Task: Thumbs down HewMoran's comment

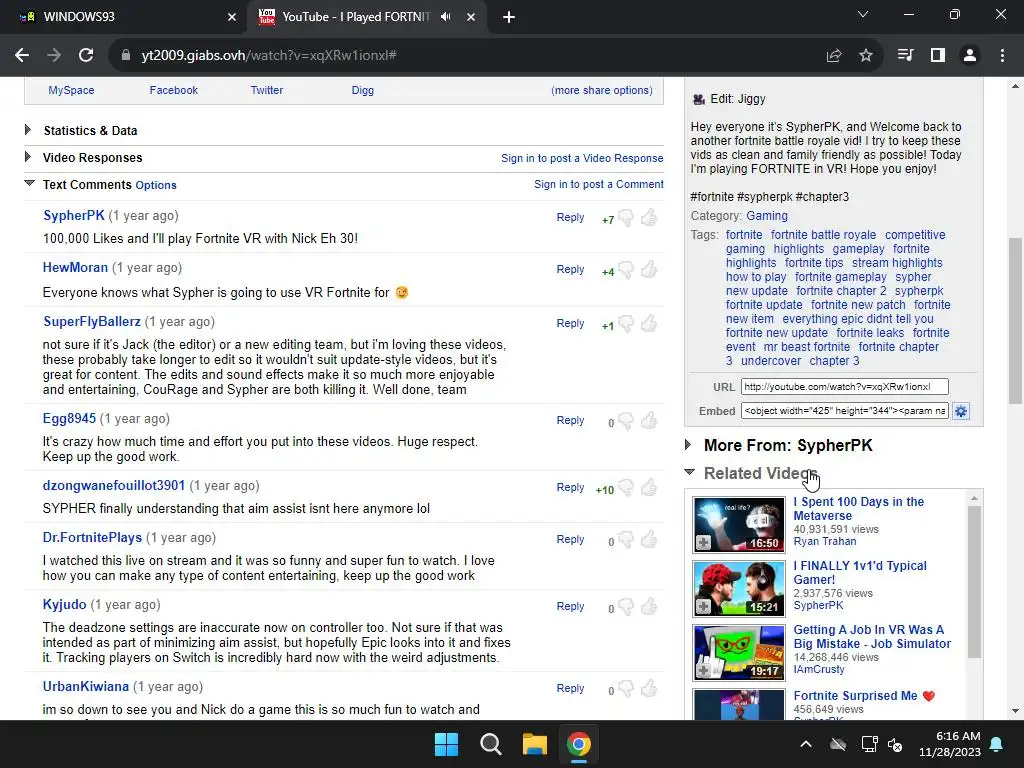Action: pos(626,270)
